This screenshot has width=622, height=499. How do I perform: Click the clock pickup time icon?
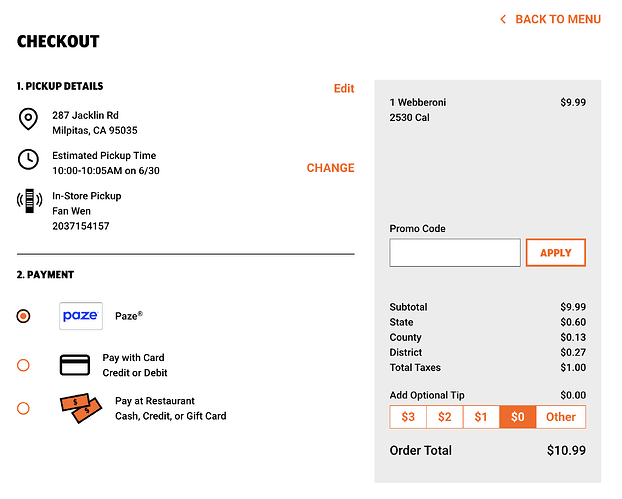pos(28,159)
